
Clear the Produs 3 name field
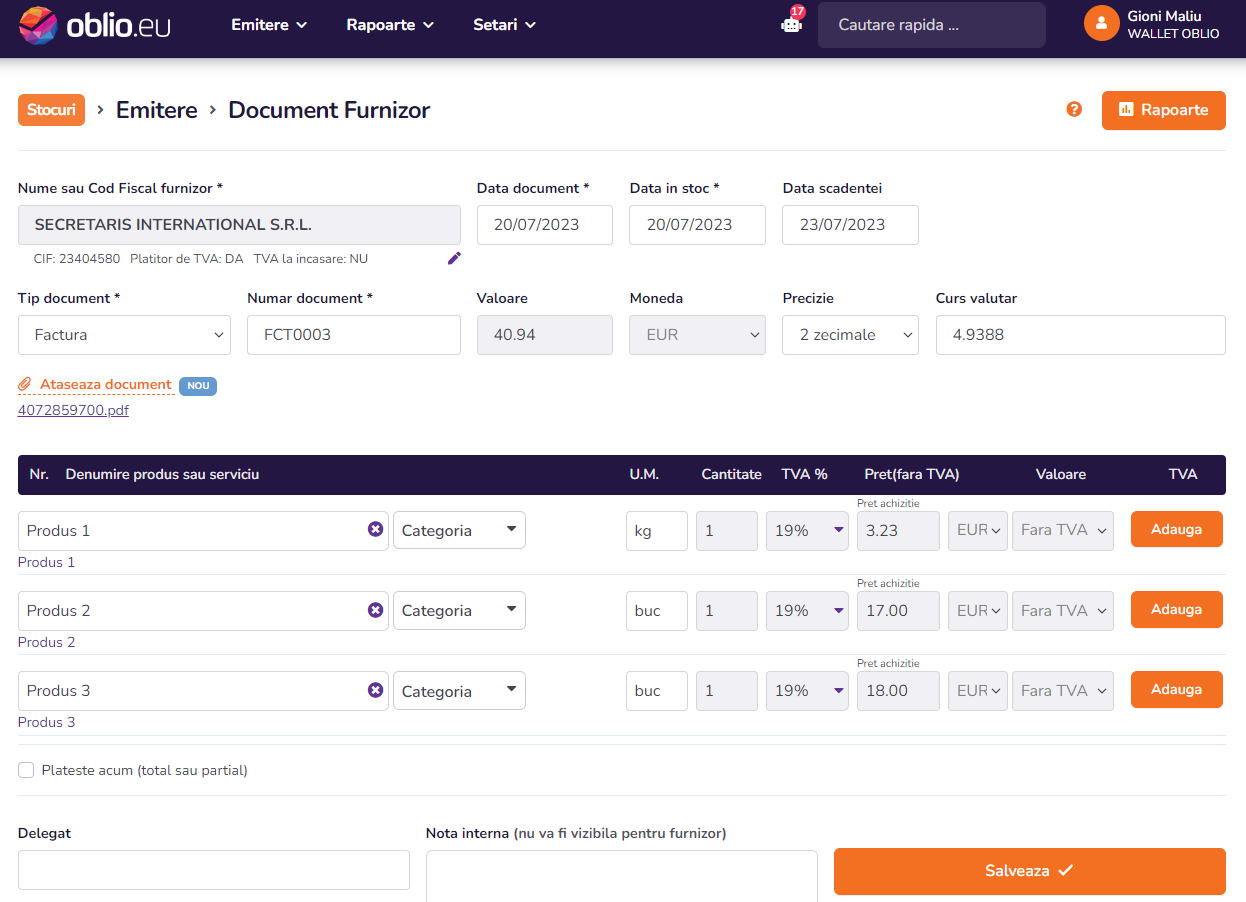tap(375, 690)
